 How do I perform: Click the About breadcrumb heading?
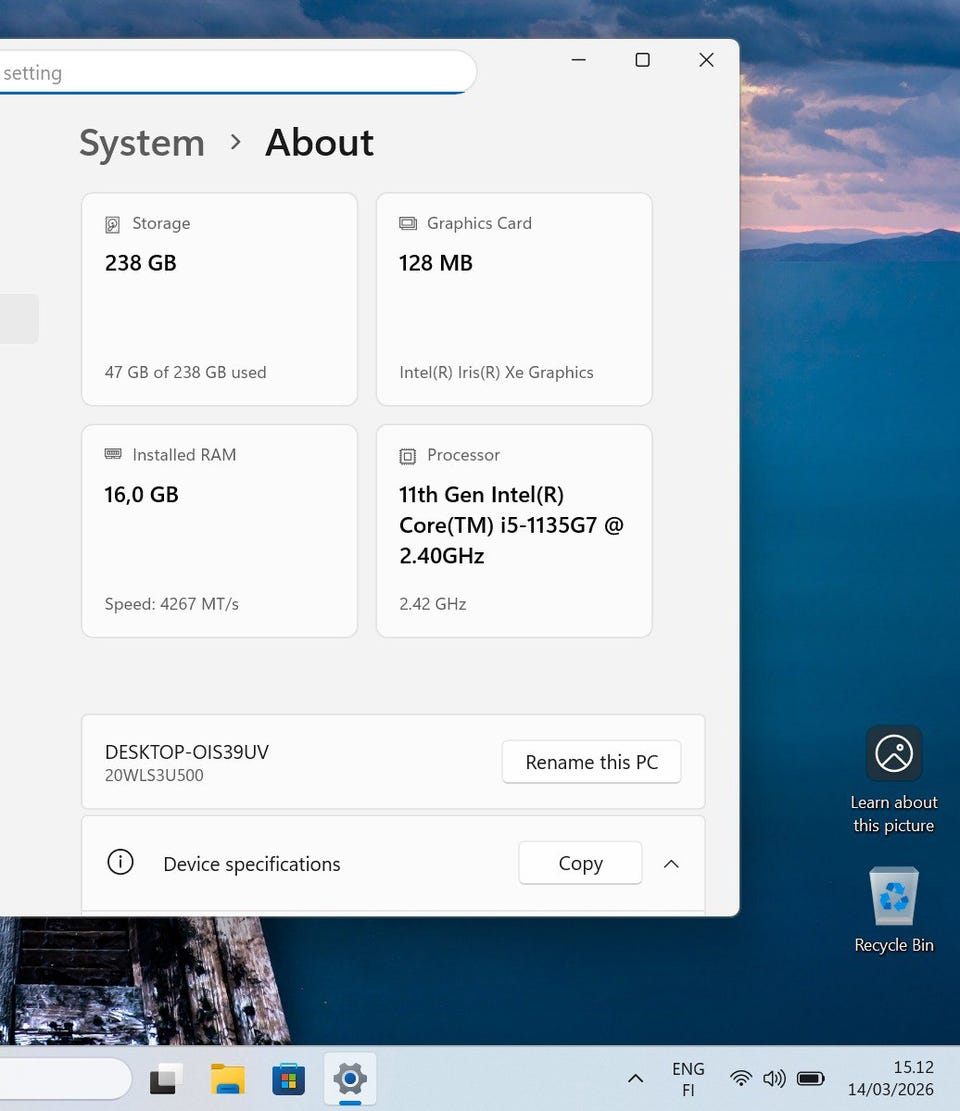[320, 143]
